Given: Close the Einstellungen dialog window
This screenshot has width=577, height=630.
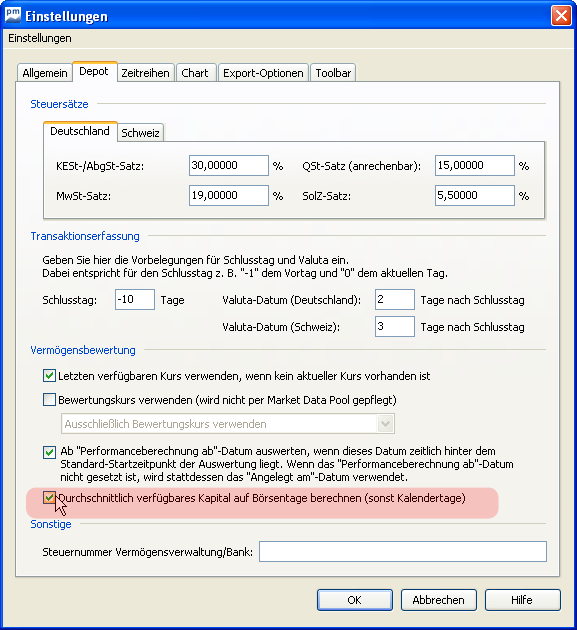Looking at the screenshot, I should coord(561,16).
